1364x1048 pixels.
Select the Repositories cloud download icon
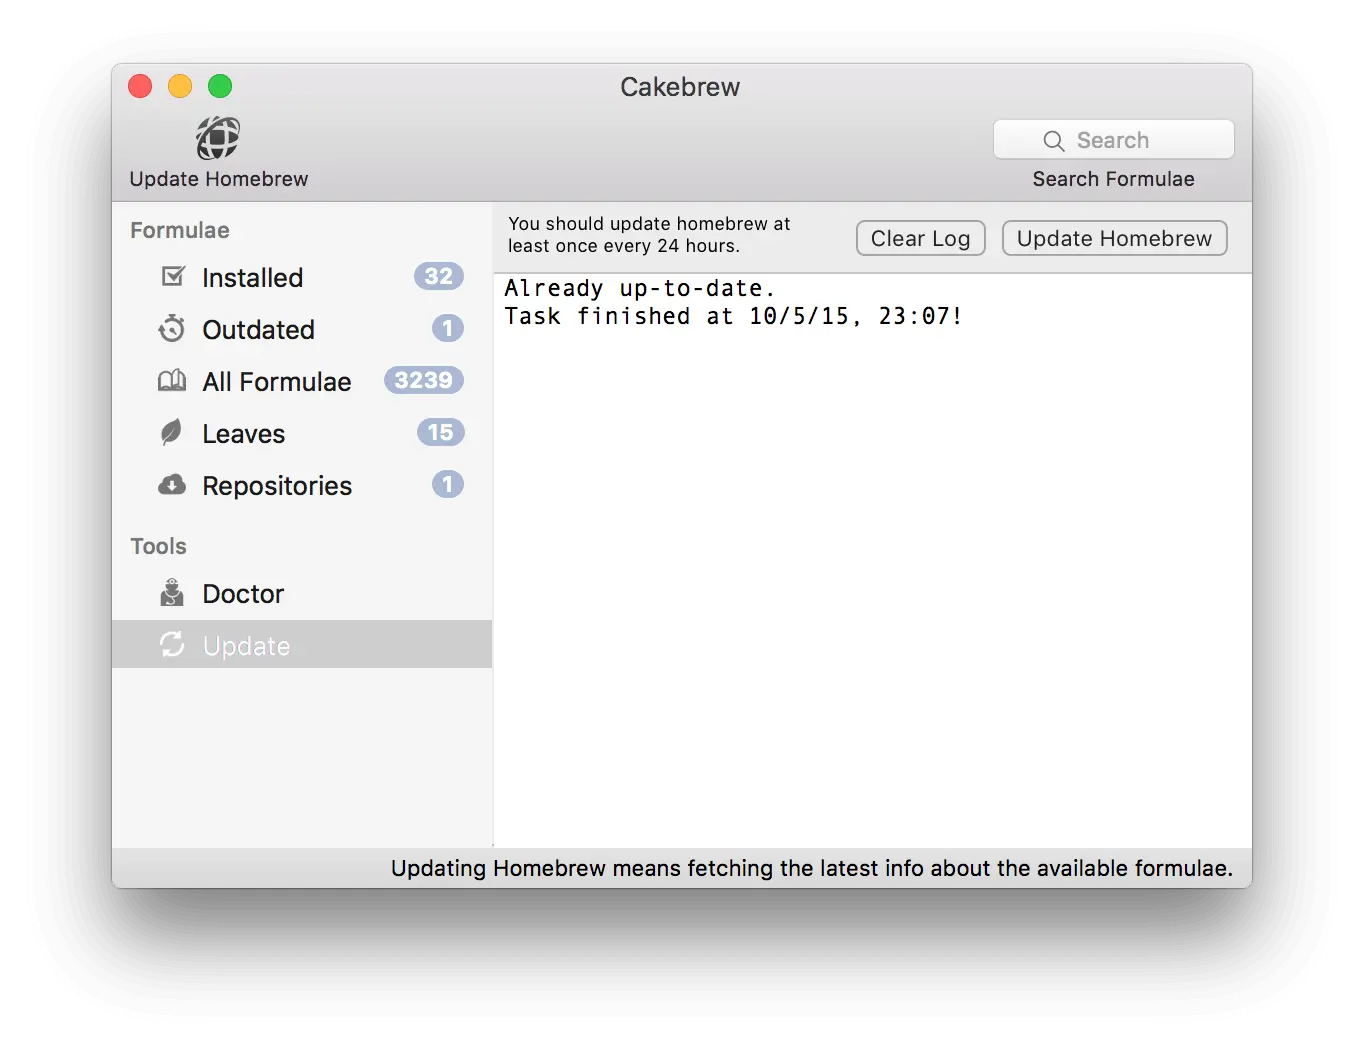point(172,485)
